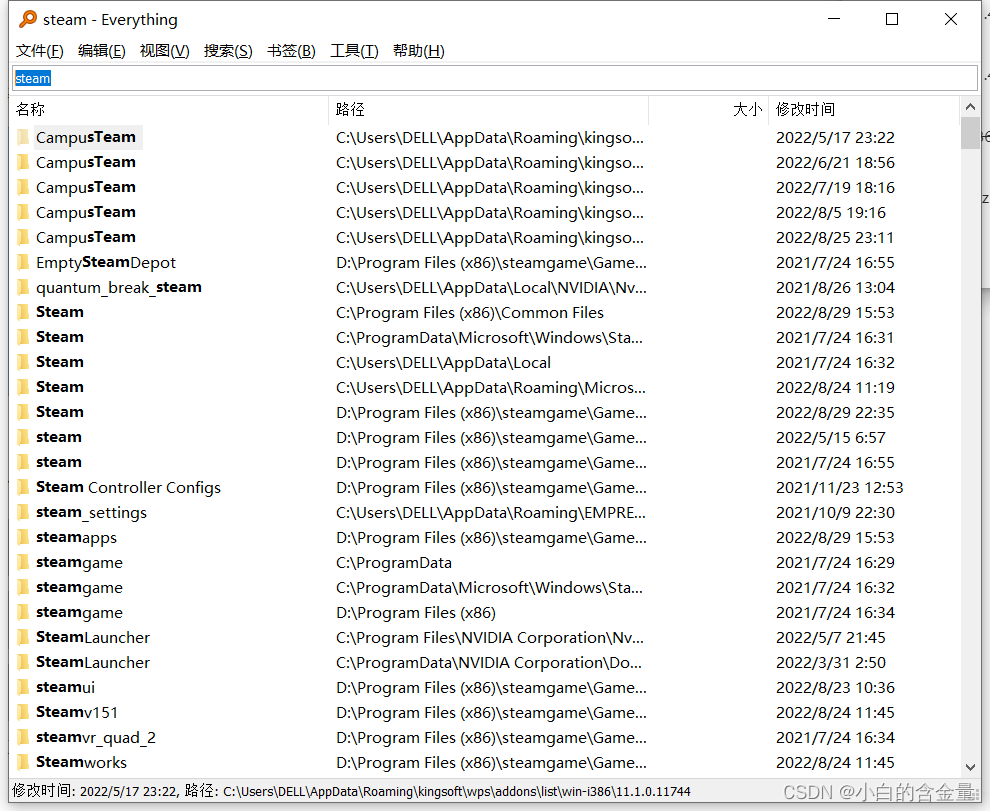Open the 帮助(H) menu
This screenshot has width=990, height=811.
(x=419, y=51)
